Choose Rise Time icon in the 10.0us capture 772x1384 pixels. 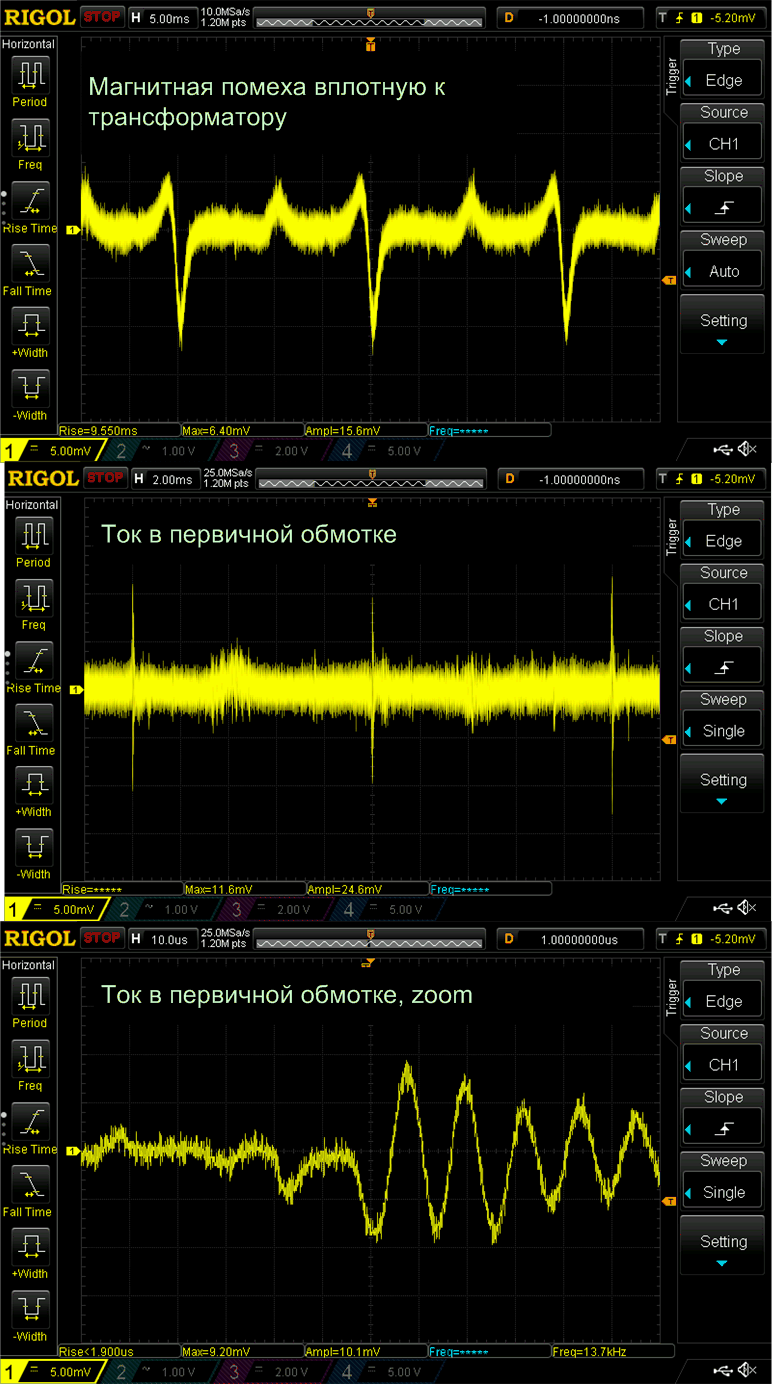pos(30,1121)
